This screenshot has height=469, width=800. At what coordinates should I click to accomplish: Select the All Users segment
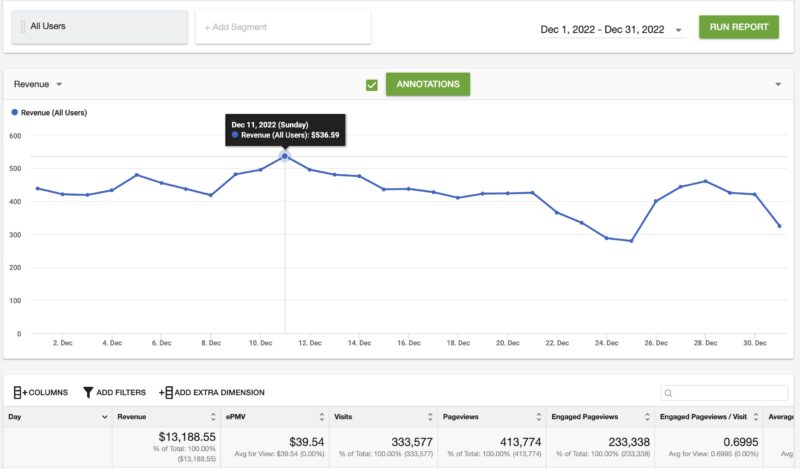click(x=100, y=27)
